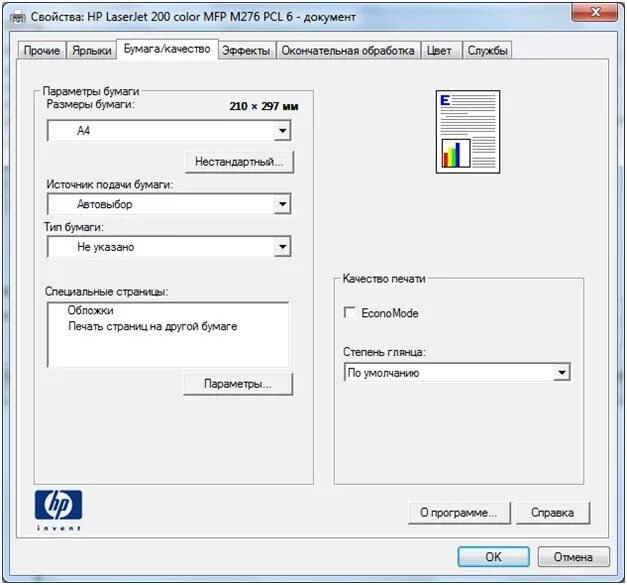Screen dimensions: 627x585
Task: Click the 210 × 297 мм size text
Action: coord(264,106)
